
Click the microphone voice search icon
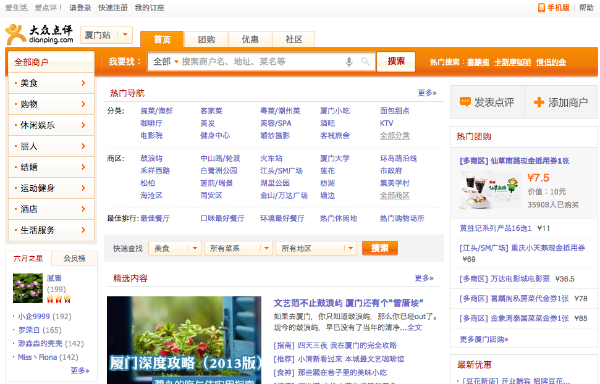(349, 62)
